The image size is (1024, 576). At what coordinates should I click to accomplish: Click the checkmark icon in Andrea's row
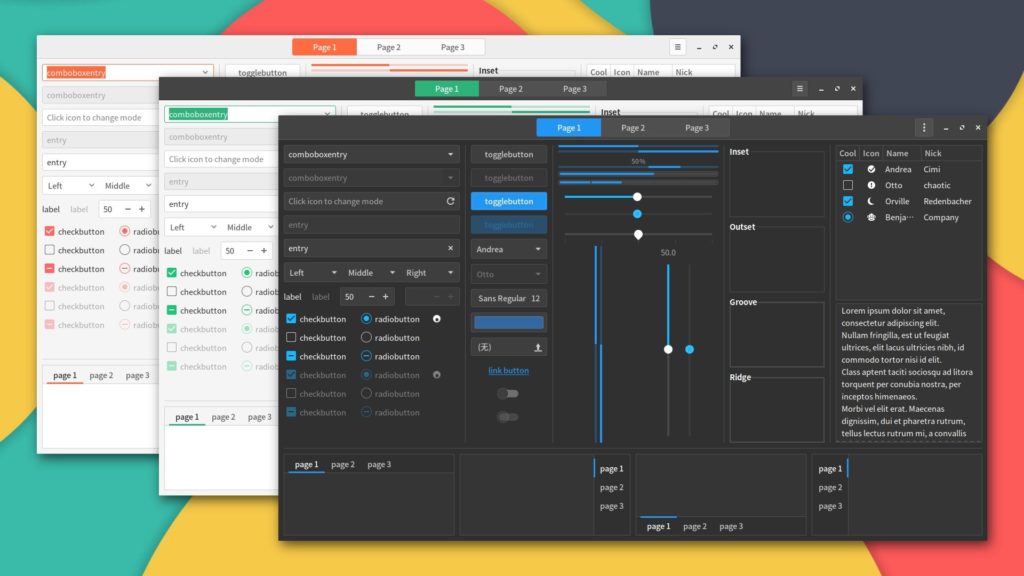tap(871, 170)
